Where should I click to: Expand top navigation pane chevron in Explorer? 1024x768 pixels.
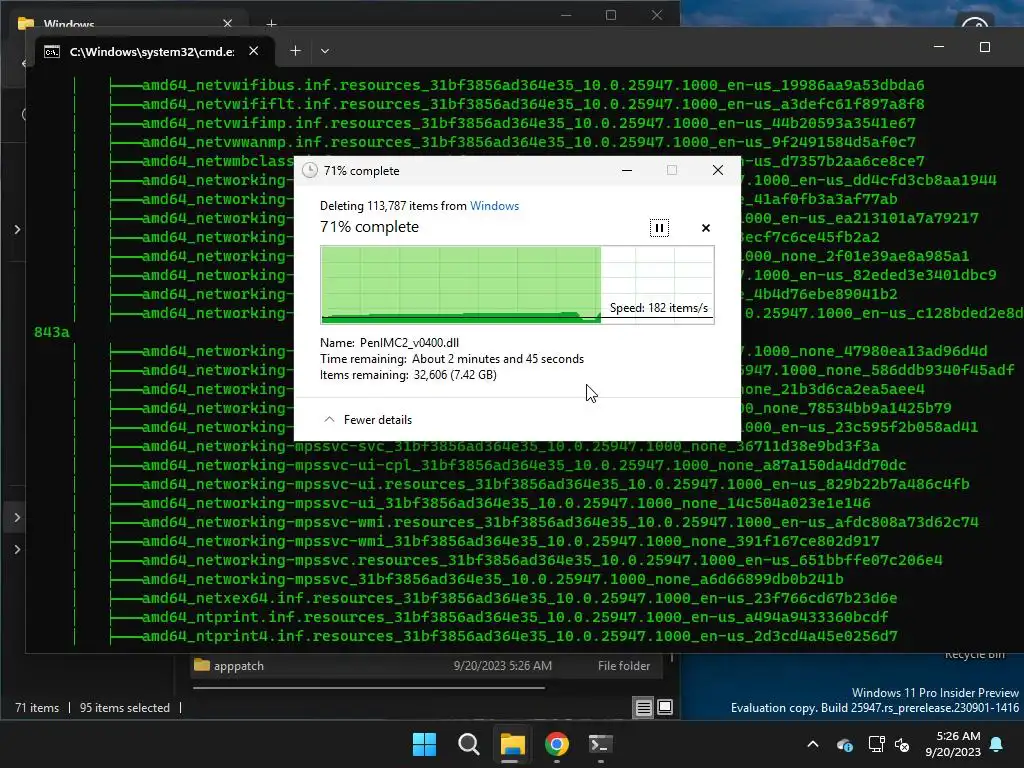(x=18, y=229)
